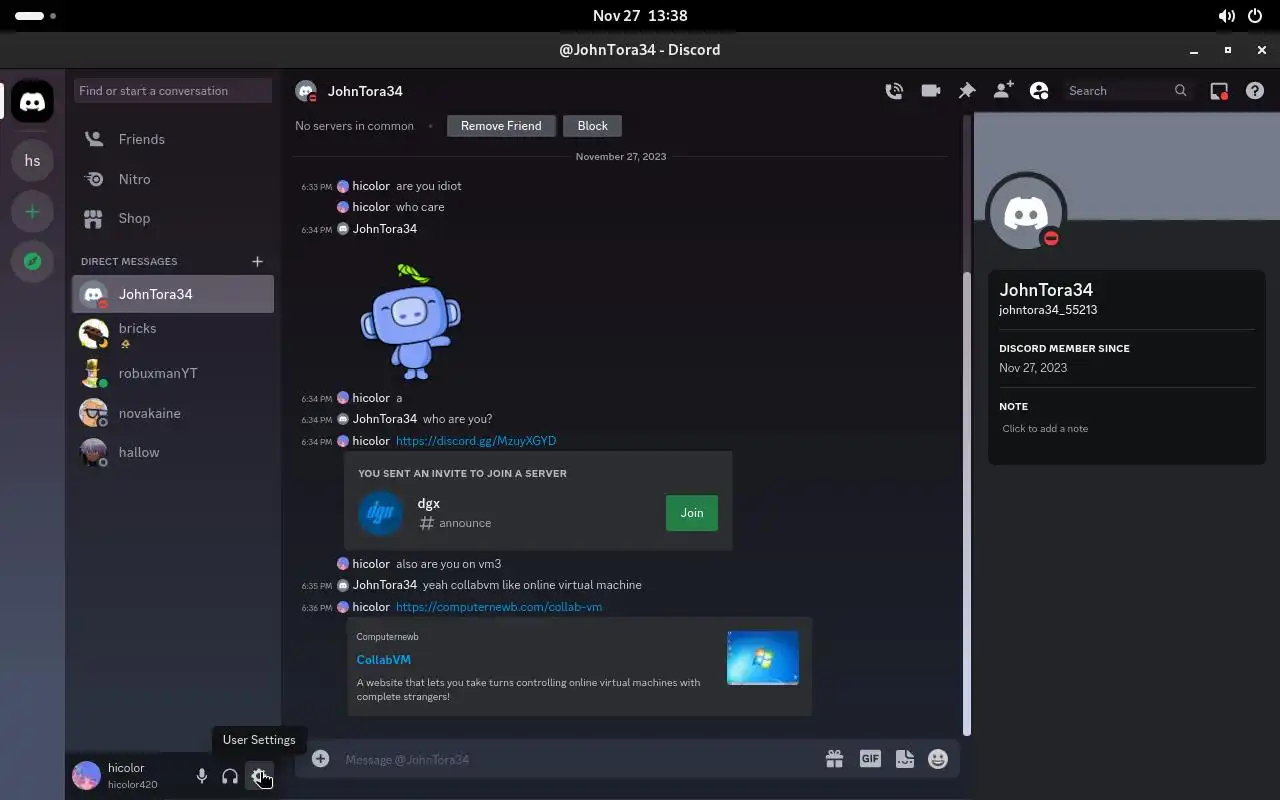
Task: Open hallow direct message
Action: coord(173,452)
